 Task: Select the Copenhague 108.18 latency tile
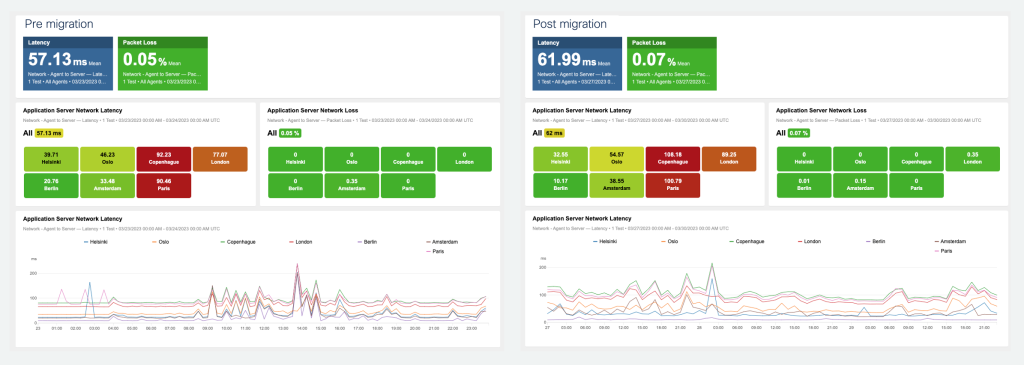pyautogui.click(x=672, y=159)
